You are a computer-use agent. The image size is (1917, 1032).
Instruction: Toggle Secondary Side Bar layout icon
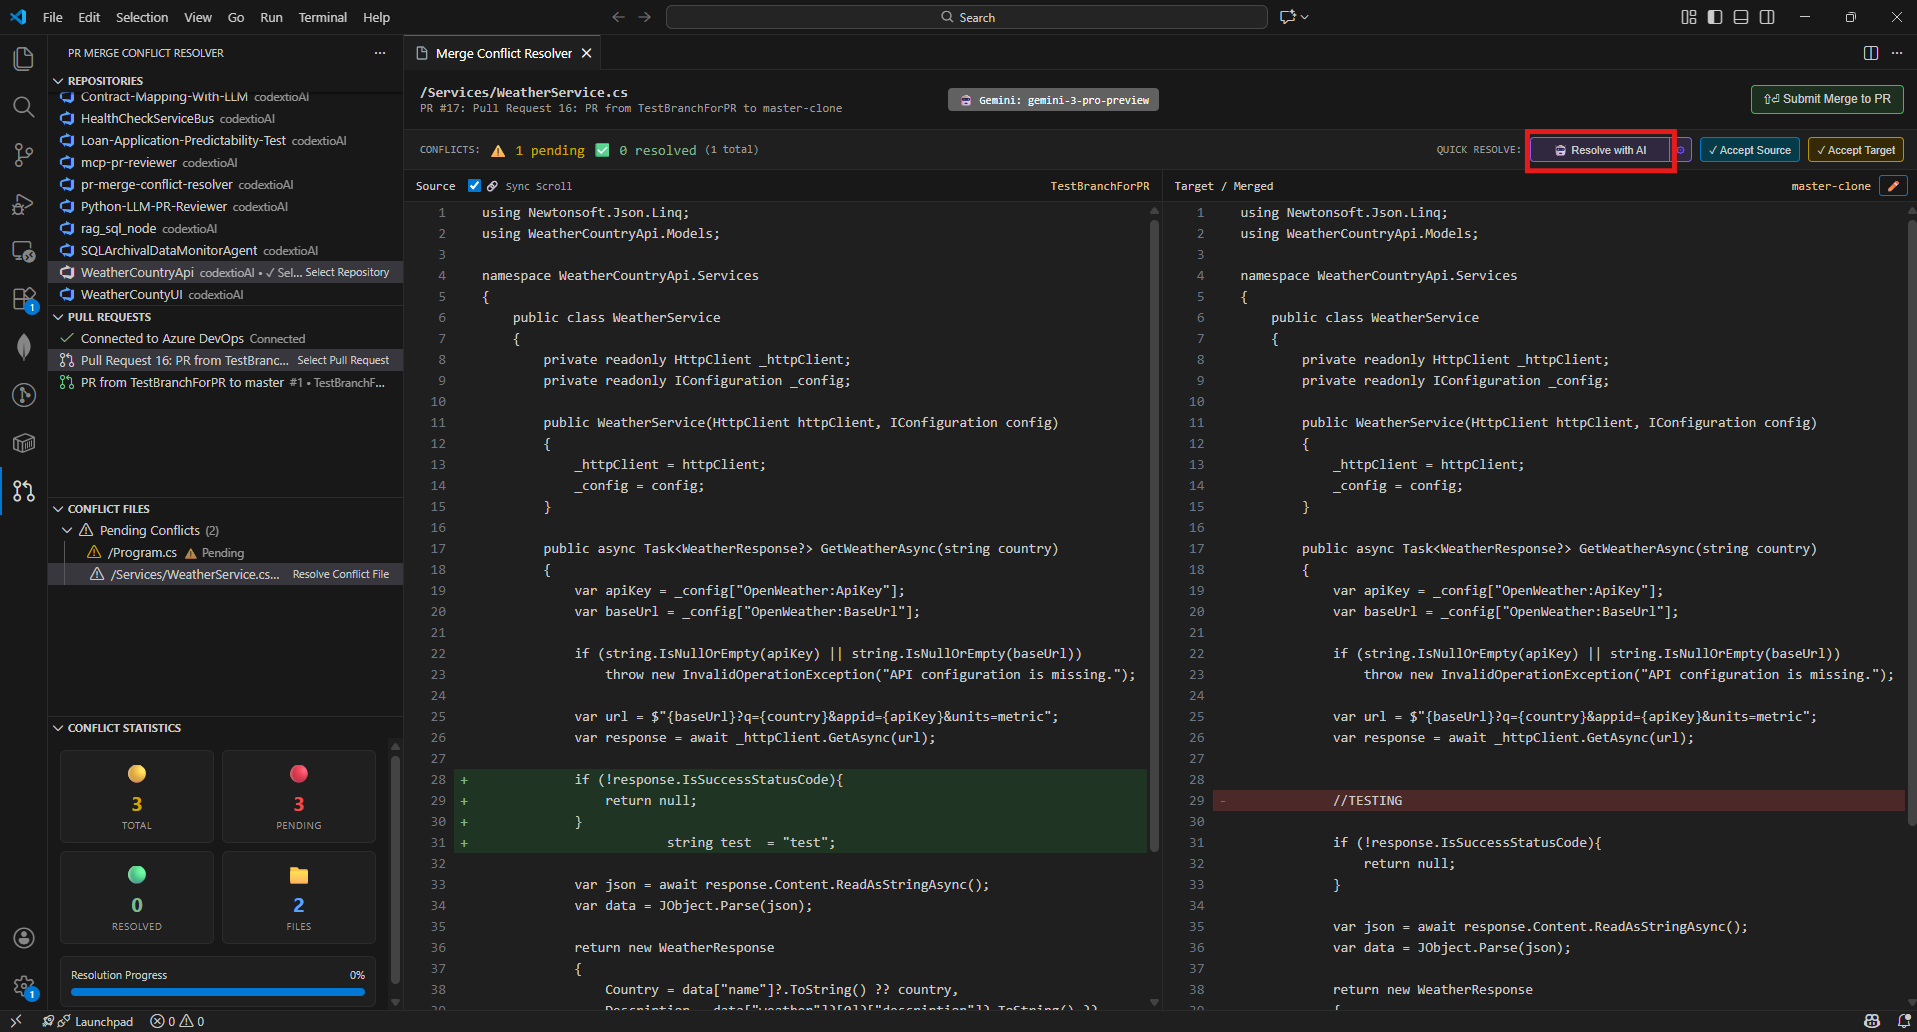[1767, 17]
